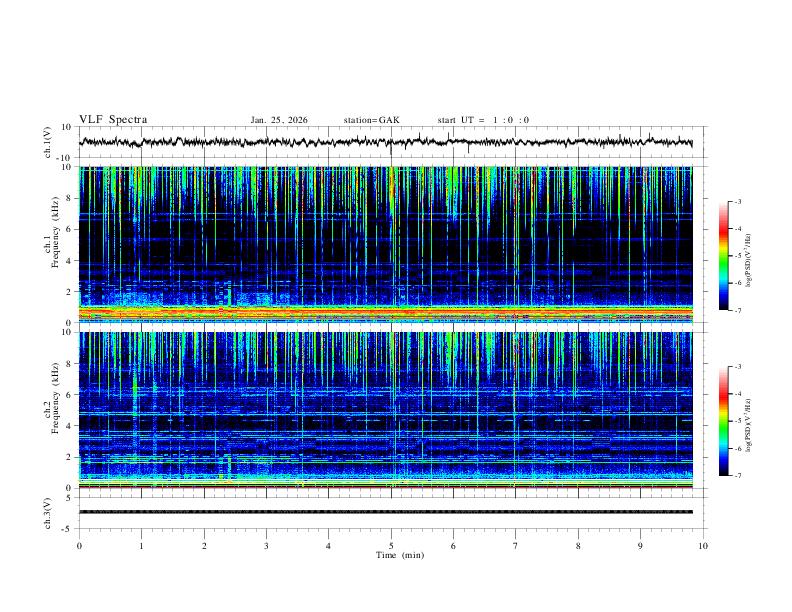The height and width of the screenshot is (612, 792).
Task: Click the ch.2 'Frequency (kHz)' axis label
Action: click(56, 398)
